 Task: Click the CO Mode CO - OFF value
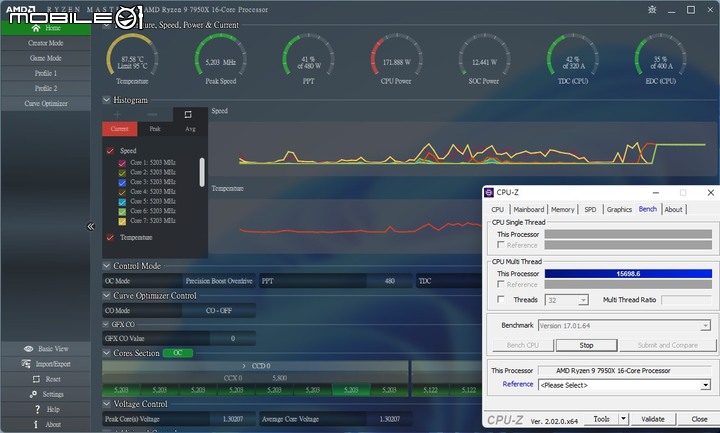click(219, 311)
